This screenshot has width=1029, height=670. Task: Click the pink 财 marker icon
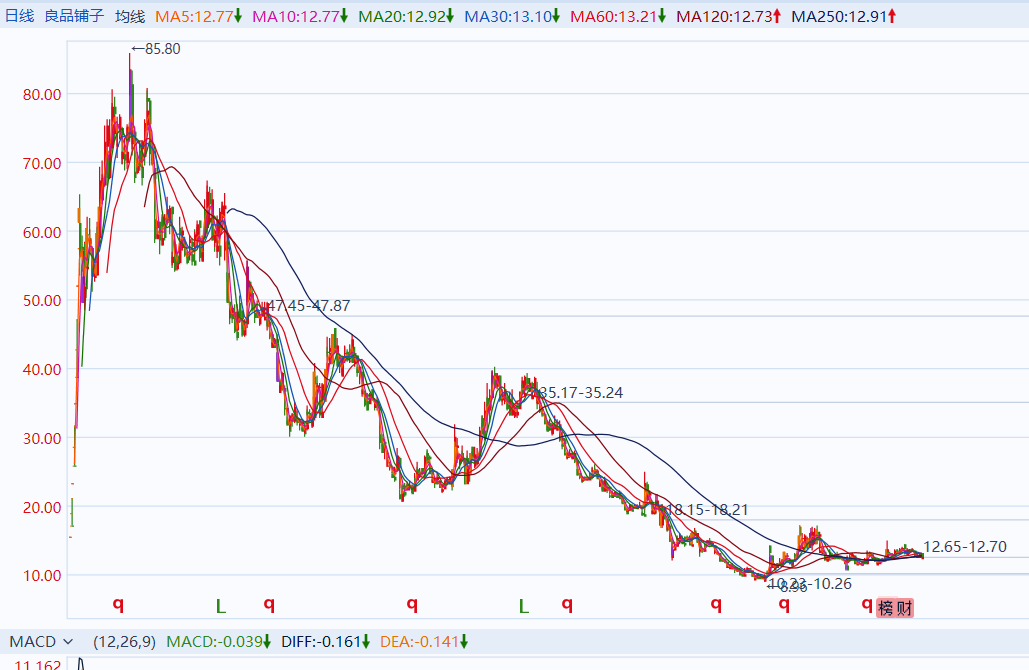(x=904, y=608)
